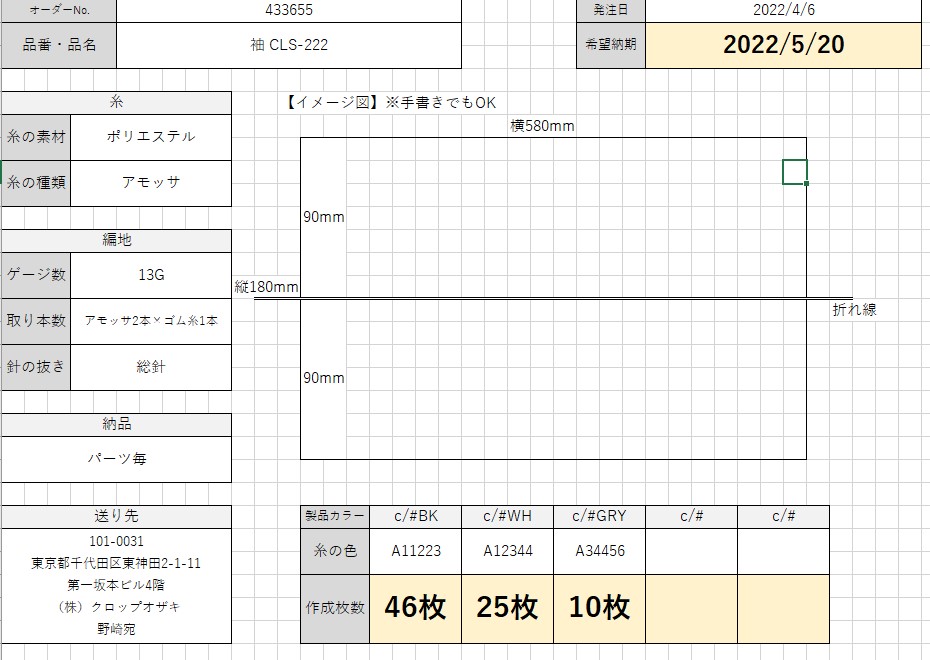Select the 糸の色 row label

pyautogui.click(x=335, y=551)
